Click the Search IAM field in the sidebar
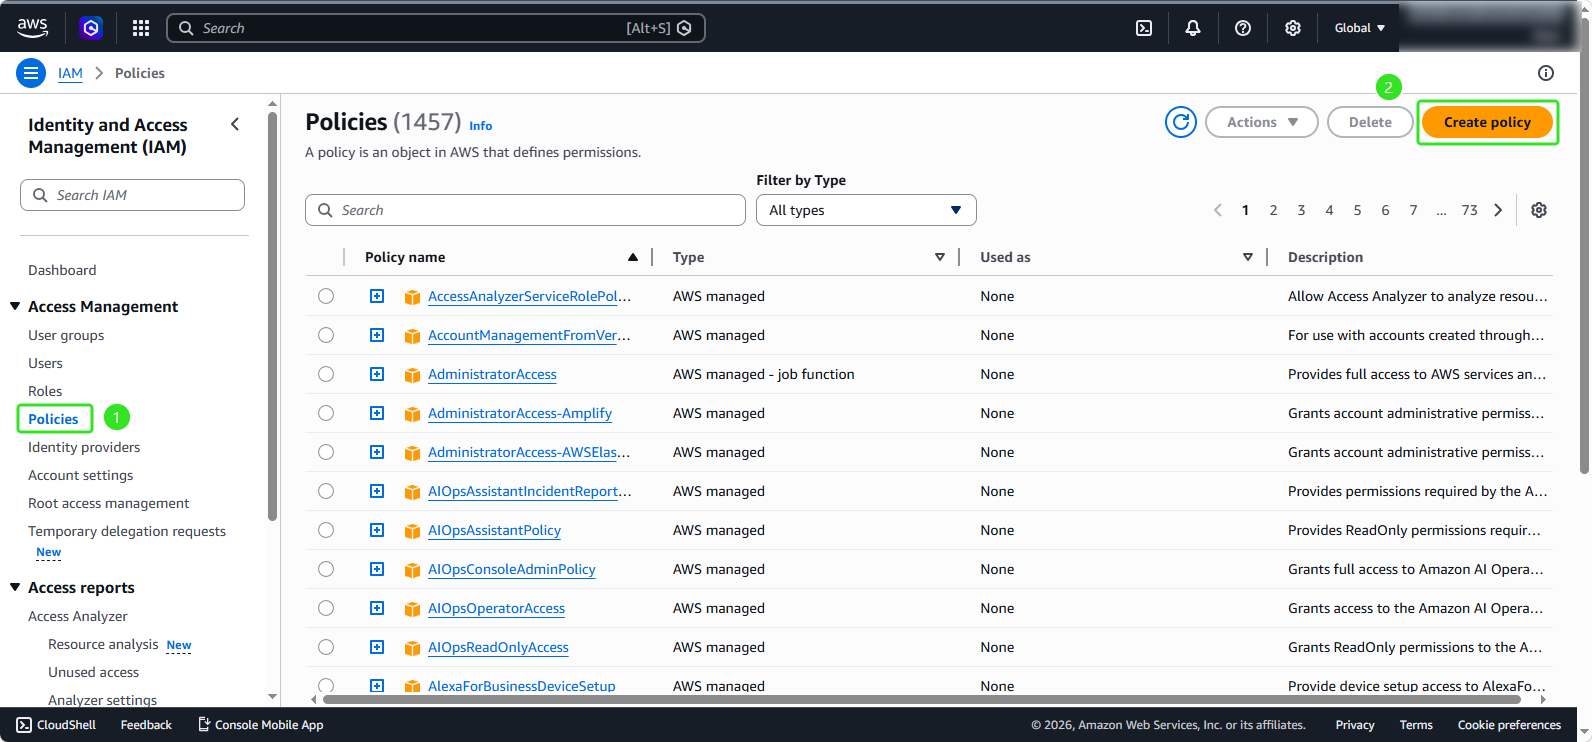 [132, 195]
